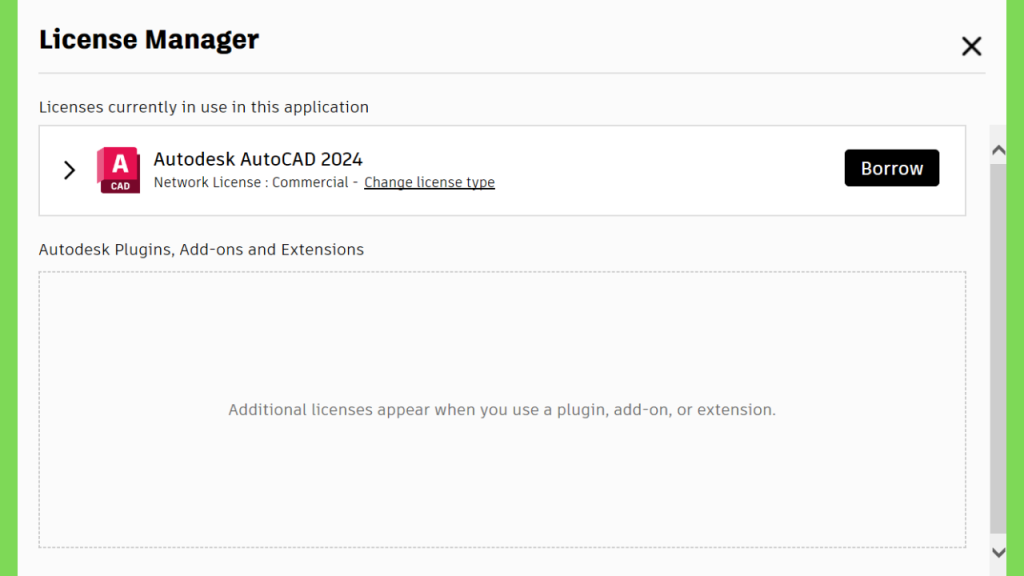Click the green border right of the dialog
Viewport: 1024px width, 576px height.
tap(1015, 288)
